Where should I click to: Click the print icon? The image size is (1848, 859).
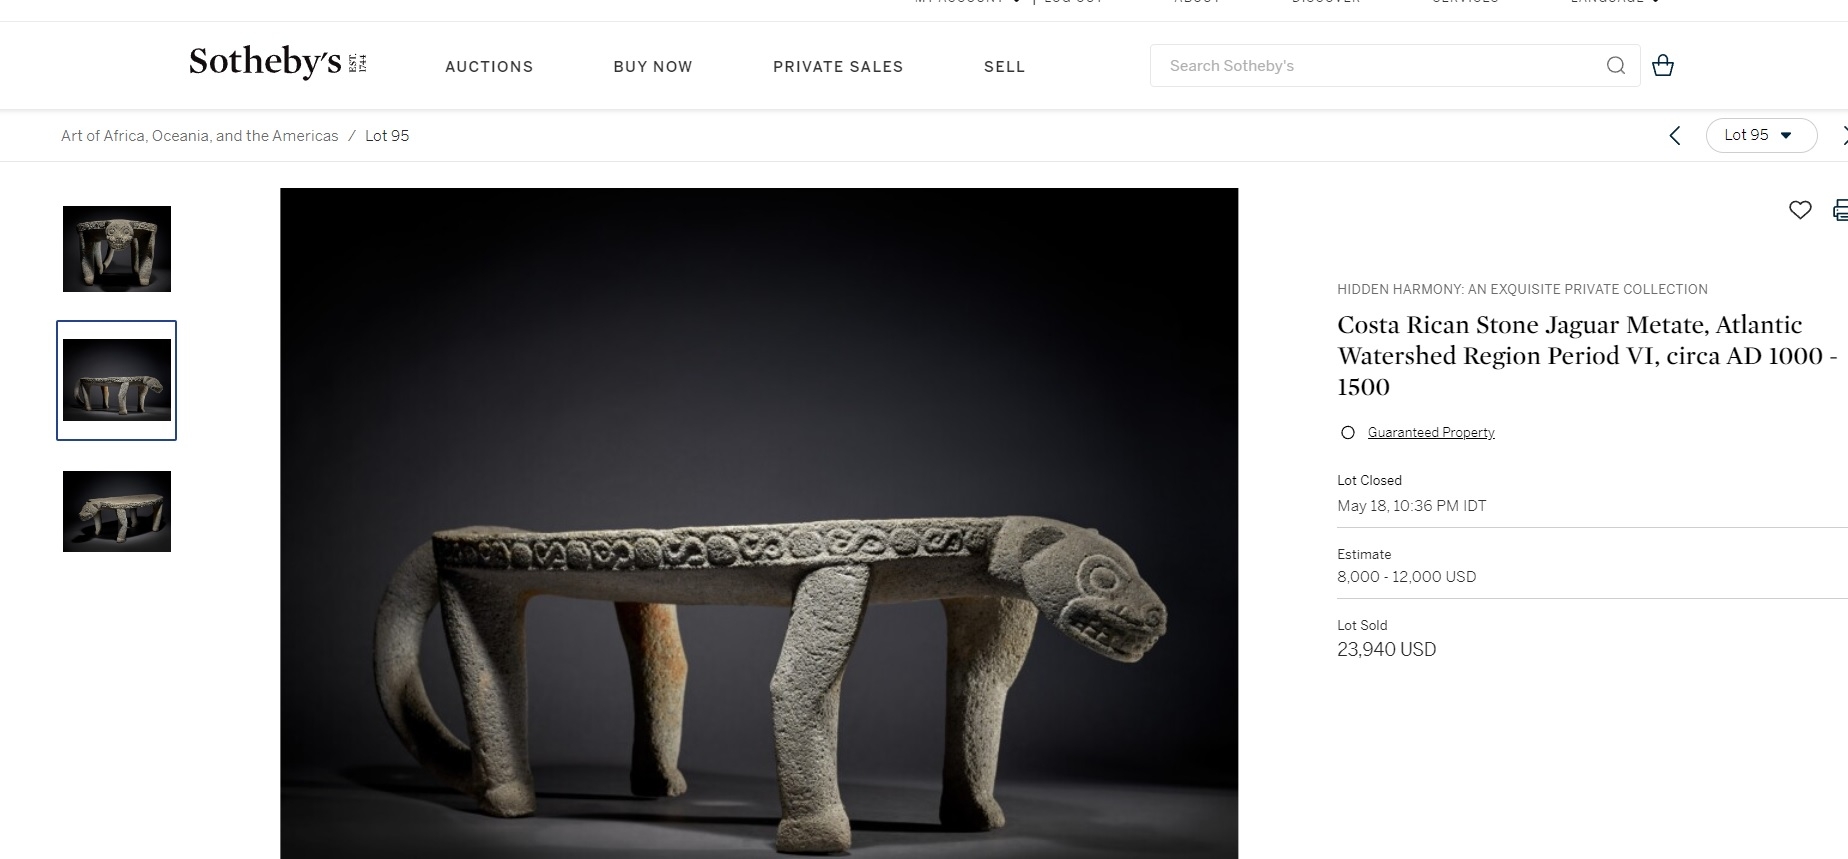(1840, 210)
